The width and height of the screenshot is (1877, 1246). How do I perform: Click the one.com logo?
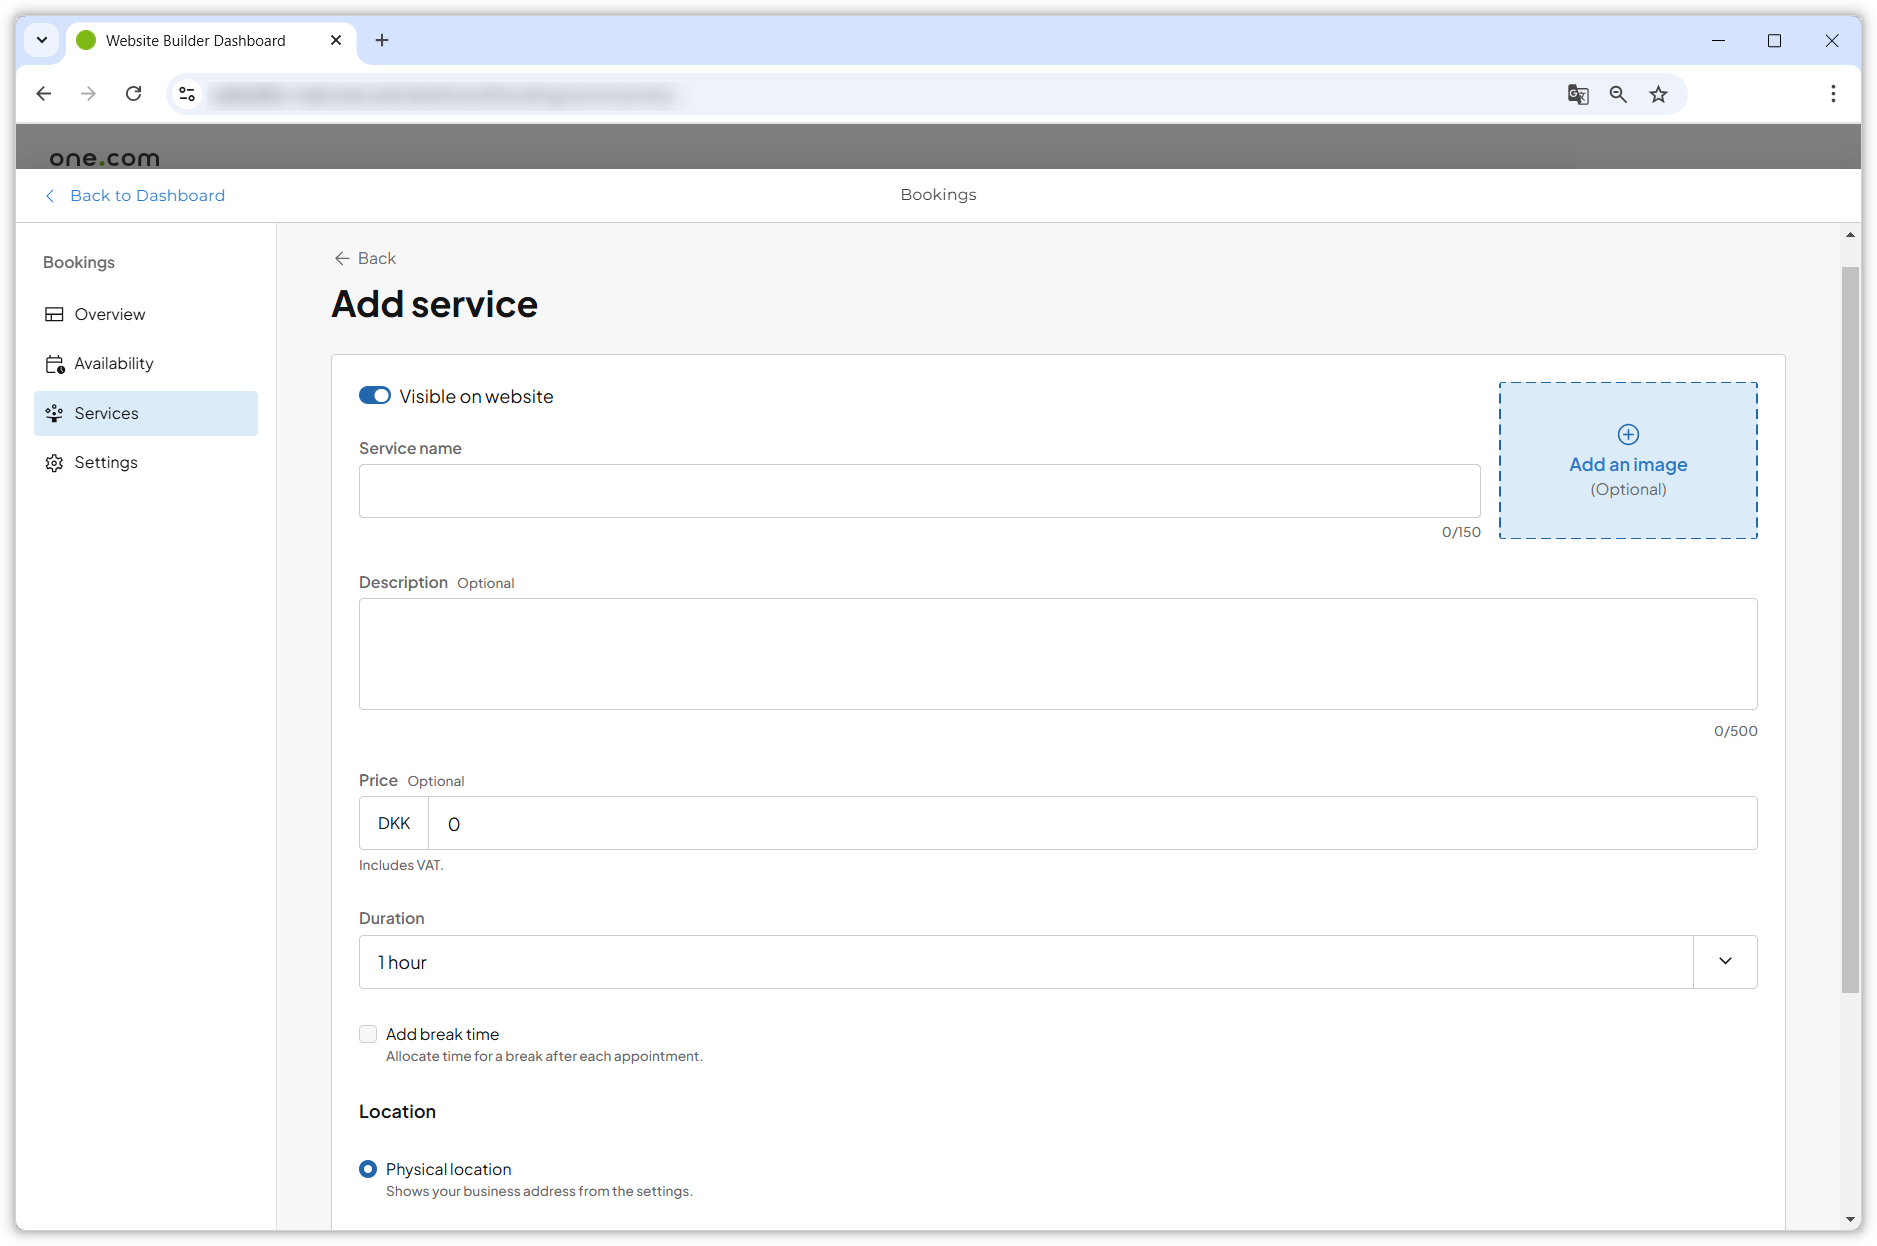pyautogui.click(x=104, y=157)
